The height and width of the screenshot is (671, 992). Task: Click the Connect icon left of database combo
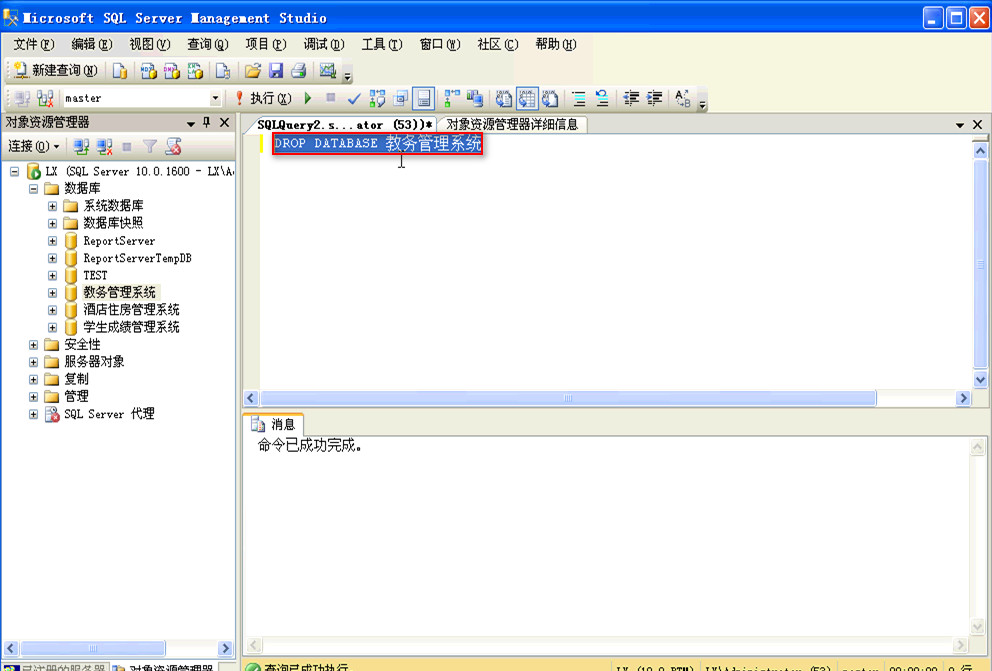[x=22, y=98]
